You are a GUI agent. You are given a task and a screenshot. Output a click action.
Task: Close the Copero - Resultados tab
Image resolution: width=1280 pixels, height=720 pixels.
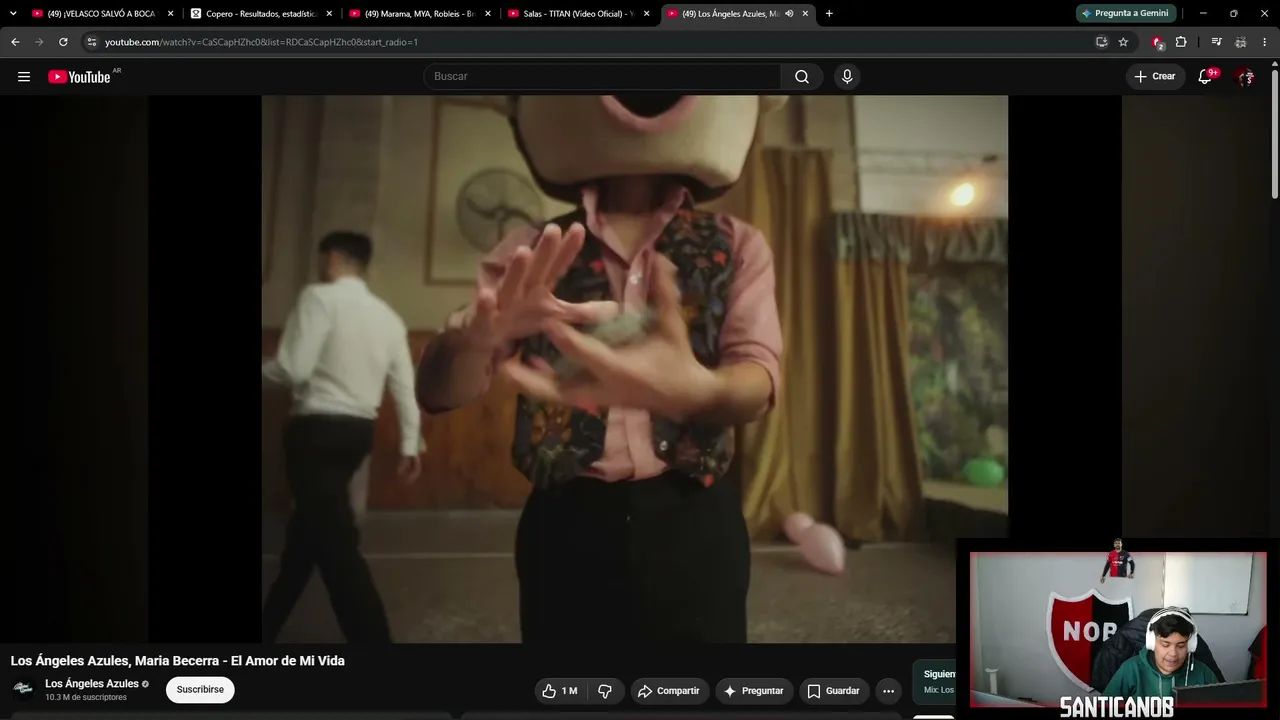[x=329, y=14]
